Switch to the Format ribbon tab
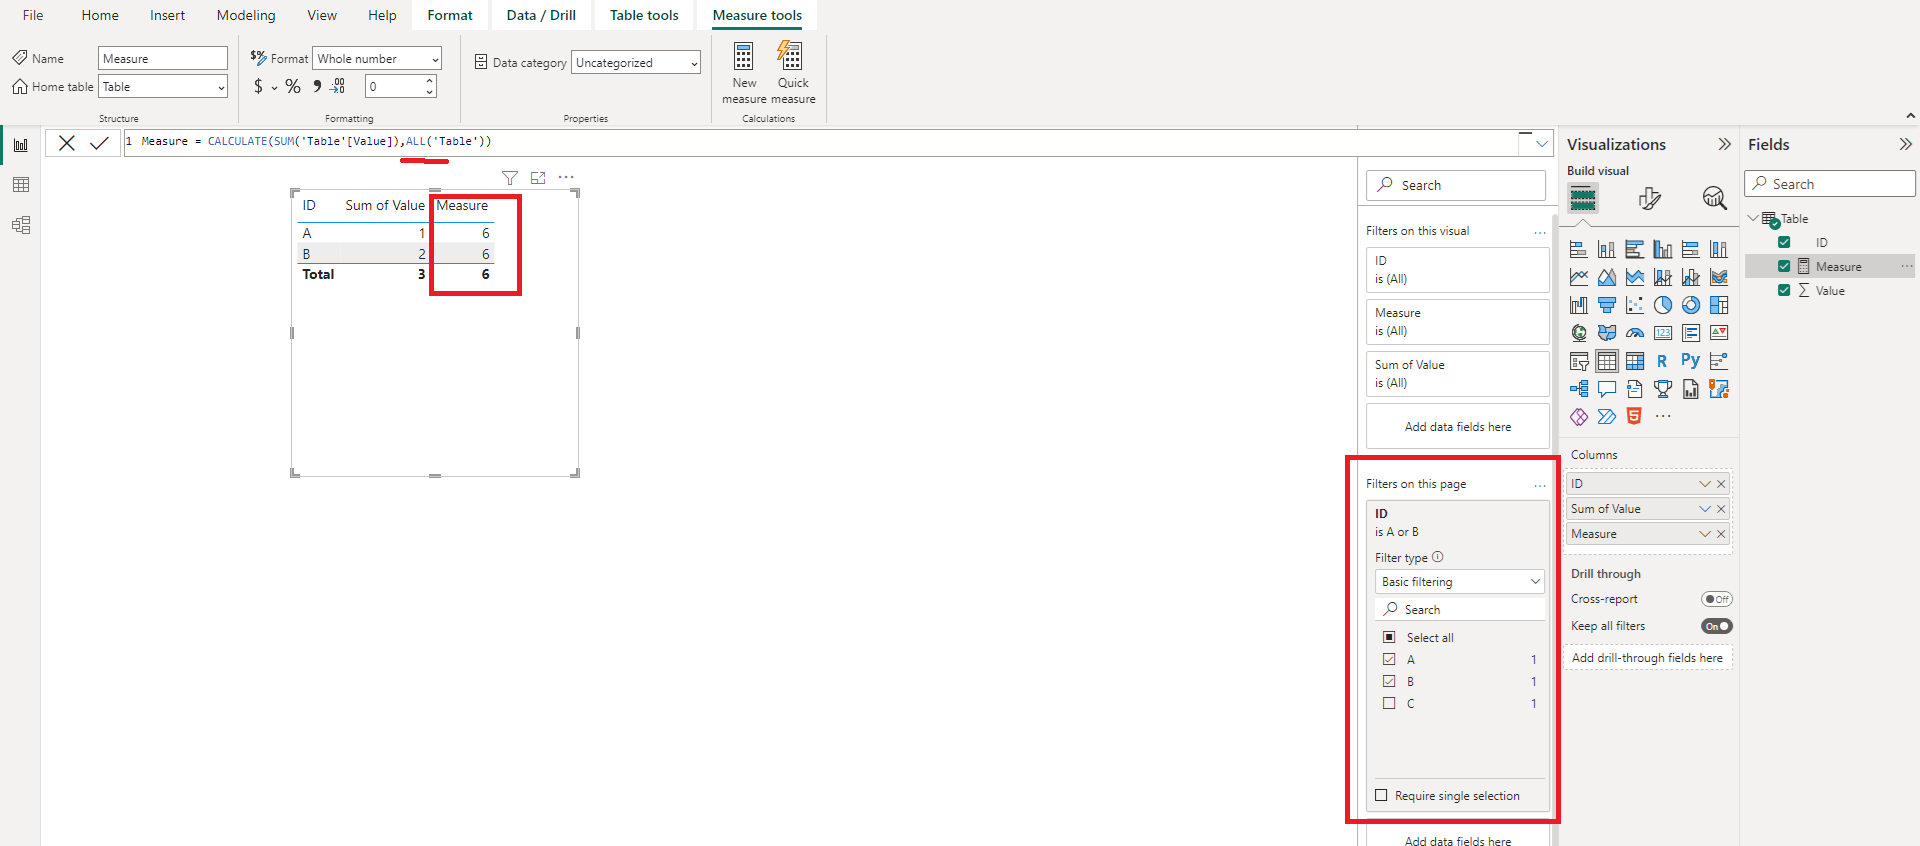 [x=450, y=15]
